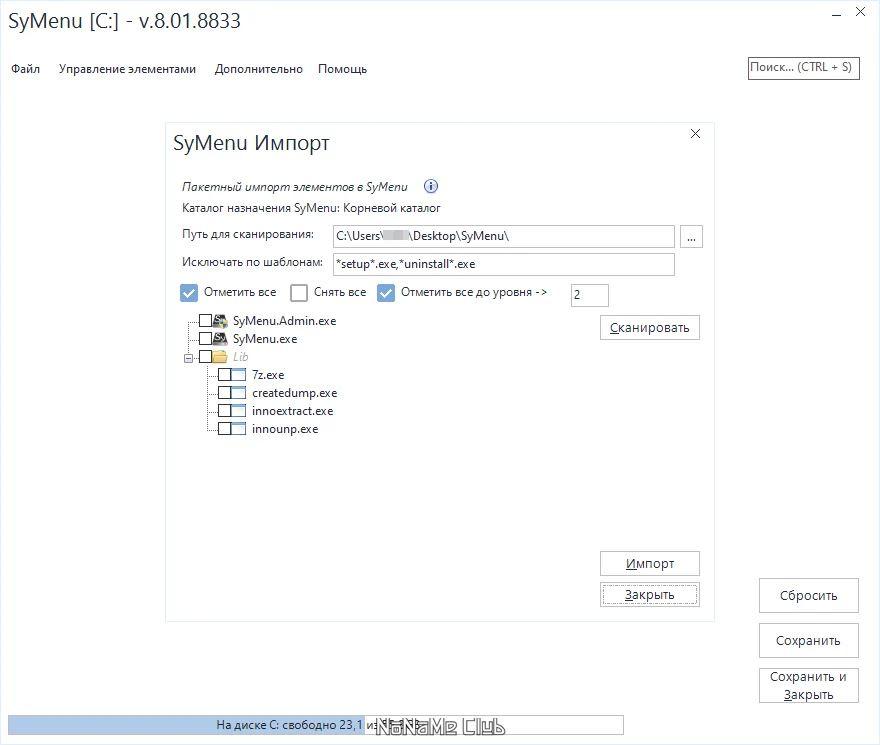Select the createdump.exe tree row

pos(295,393)
